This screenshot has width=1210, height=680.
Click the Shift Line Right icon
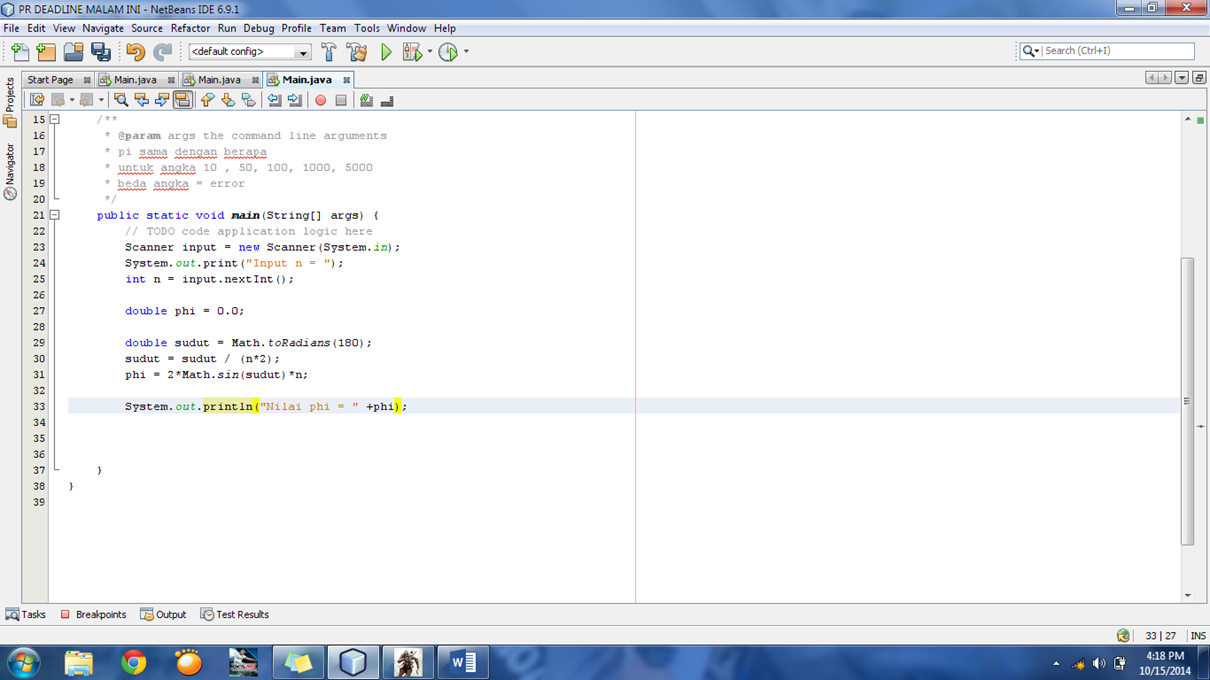click(x=295, y=100)
